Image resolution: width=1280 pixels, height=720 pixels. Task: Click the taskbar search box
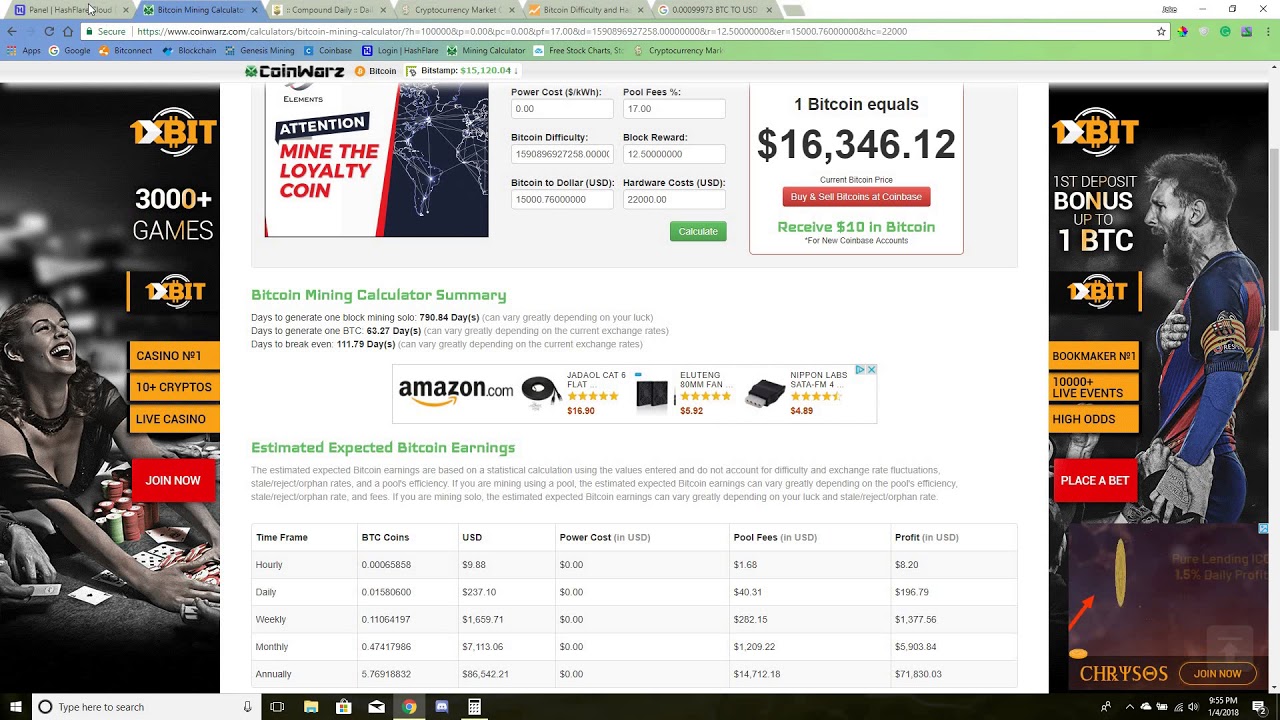(145, 707)
